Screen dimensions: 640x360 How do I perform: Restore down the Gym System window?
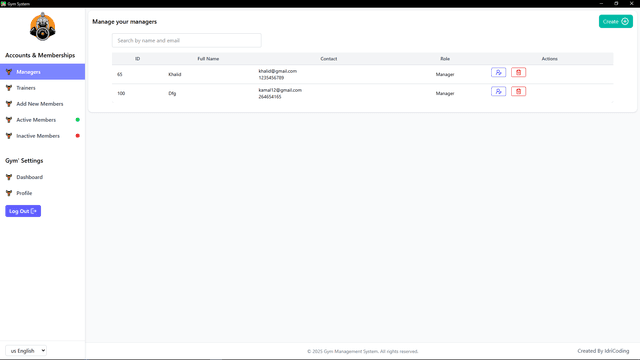point(616,3)
